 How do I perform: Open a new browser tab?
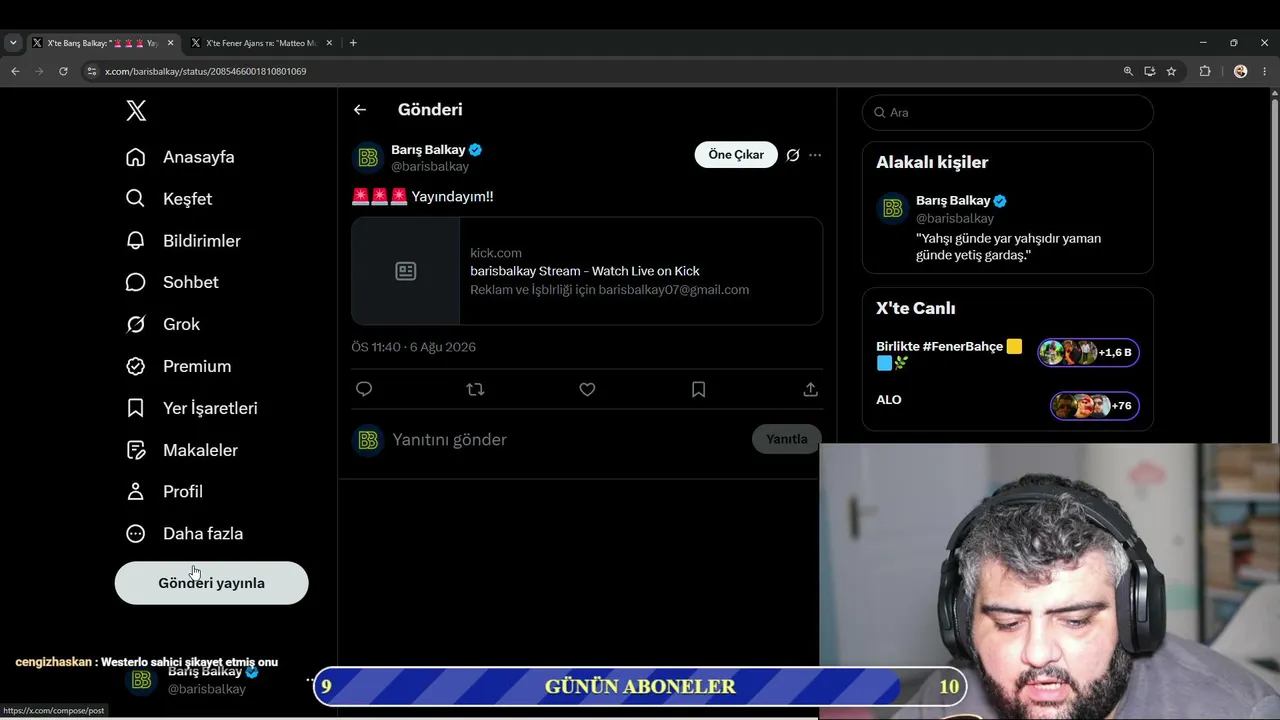click(x=353, y=43)
